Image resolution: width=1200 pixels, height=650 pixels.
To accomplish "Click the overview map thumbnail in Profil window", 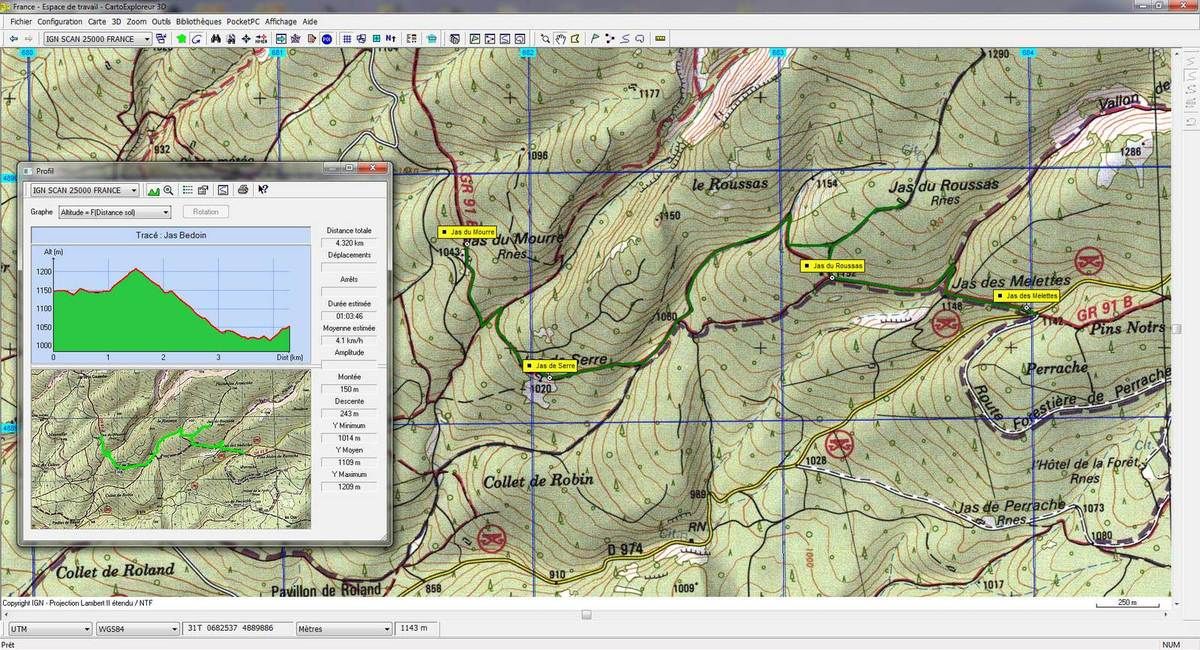I will coord(171,449).
